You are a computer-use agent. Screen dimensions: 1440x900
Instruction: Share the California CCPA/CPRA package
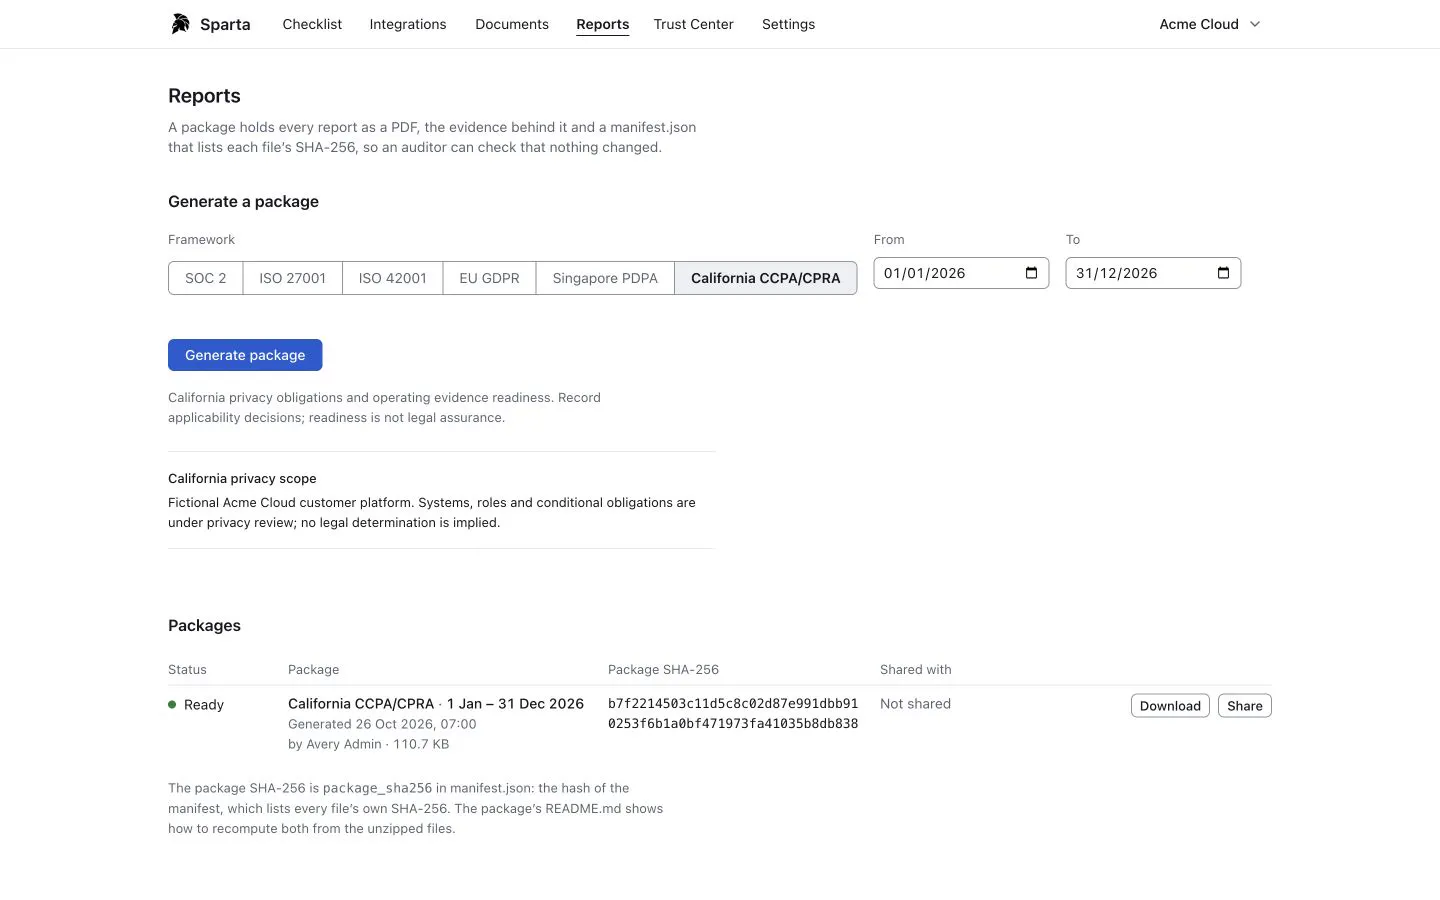(1245, 706)
